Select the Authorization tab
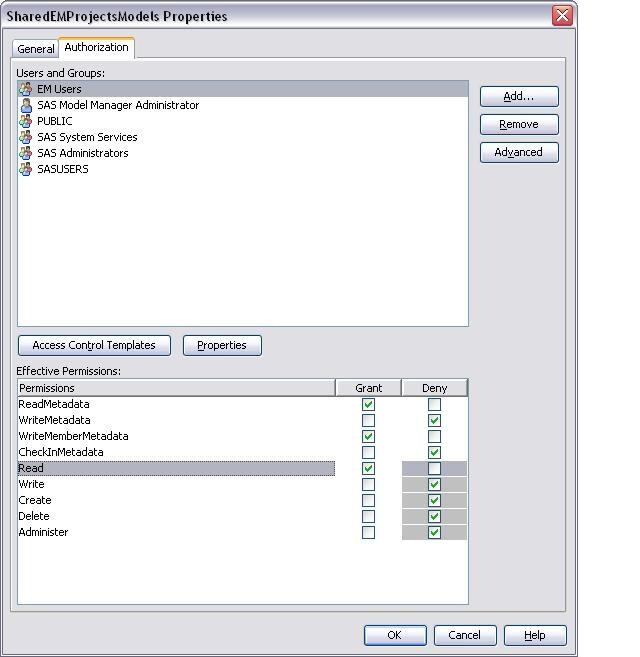 click(x=96, y=47)
